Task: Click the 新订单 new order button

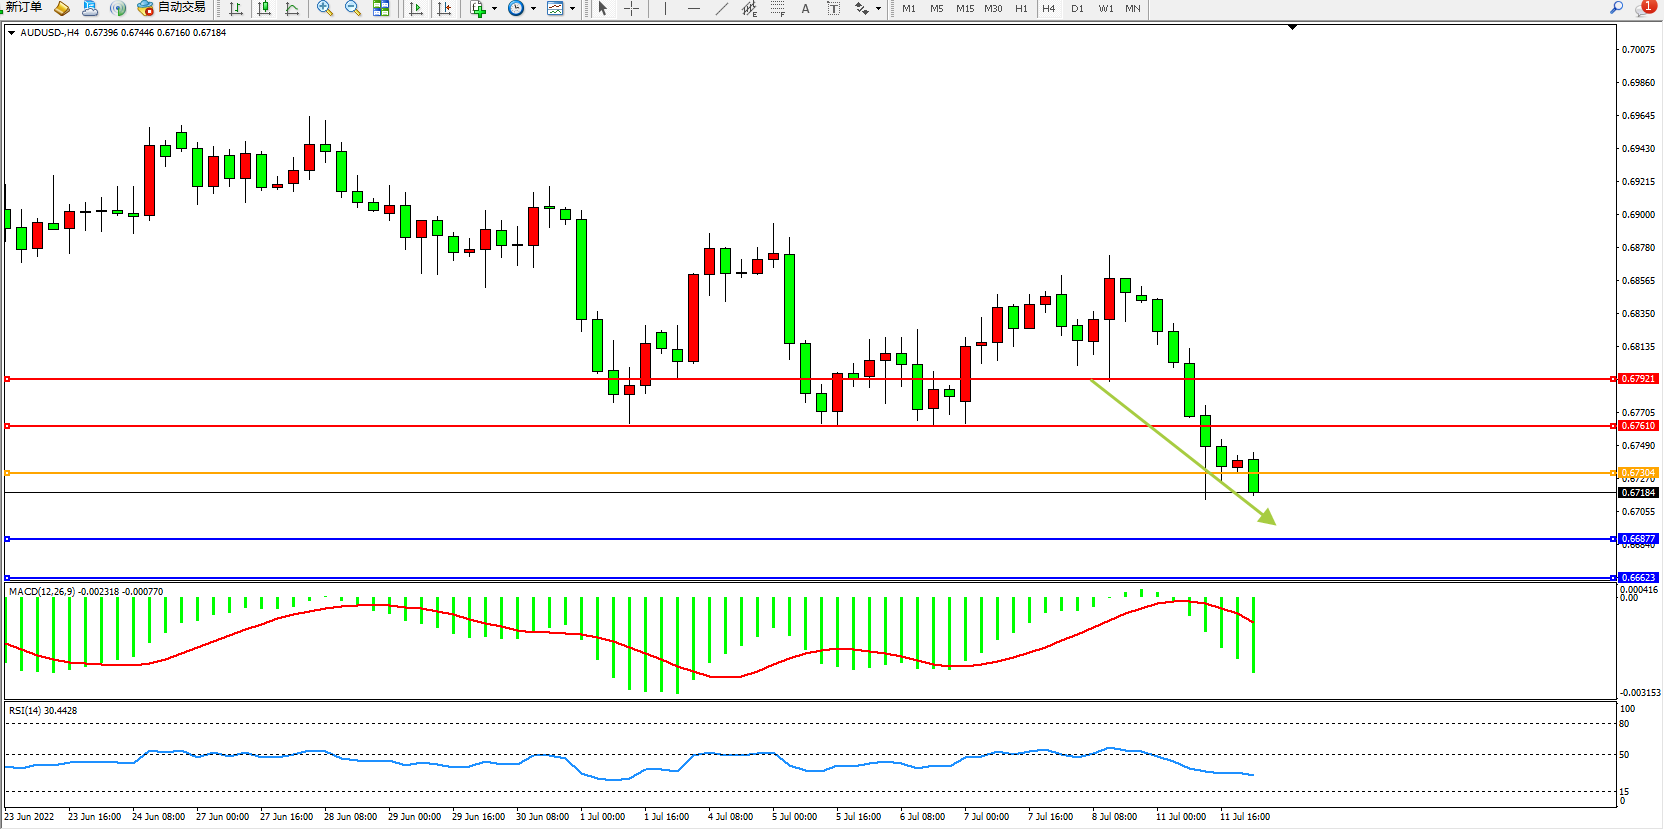Action: click(22, 8)
